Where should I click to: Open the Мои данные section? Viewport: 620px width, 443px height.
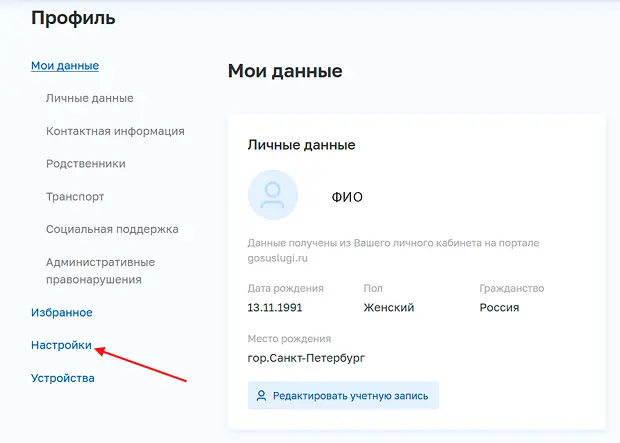click(x=65, y=66)
